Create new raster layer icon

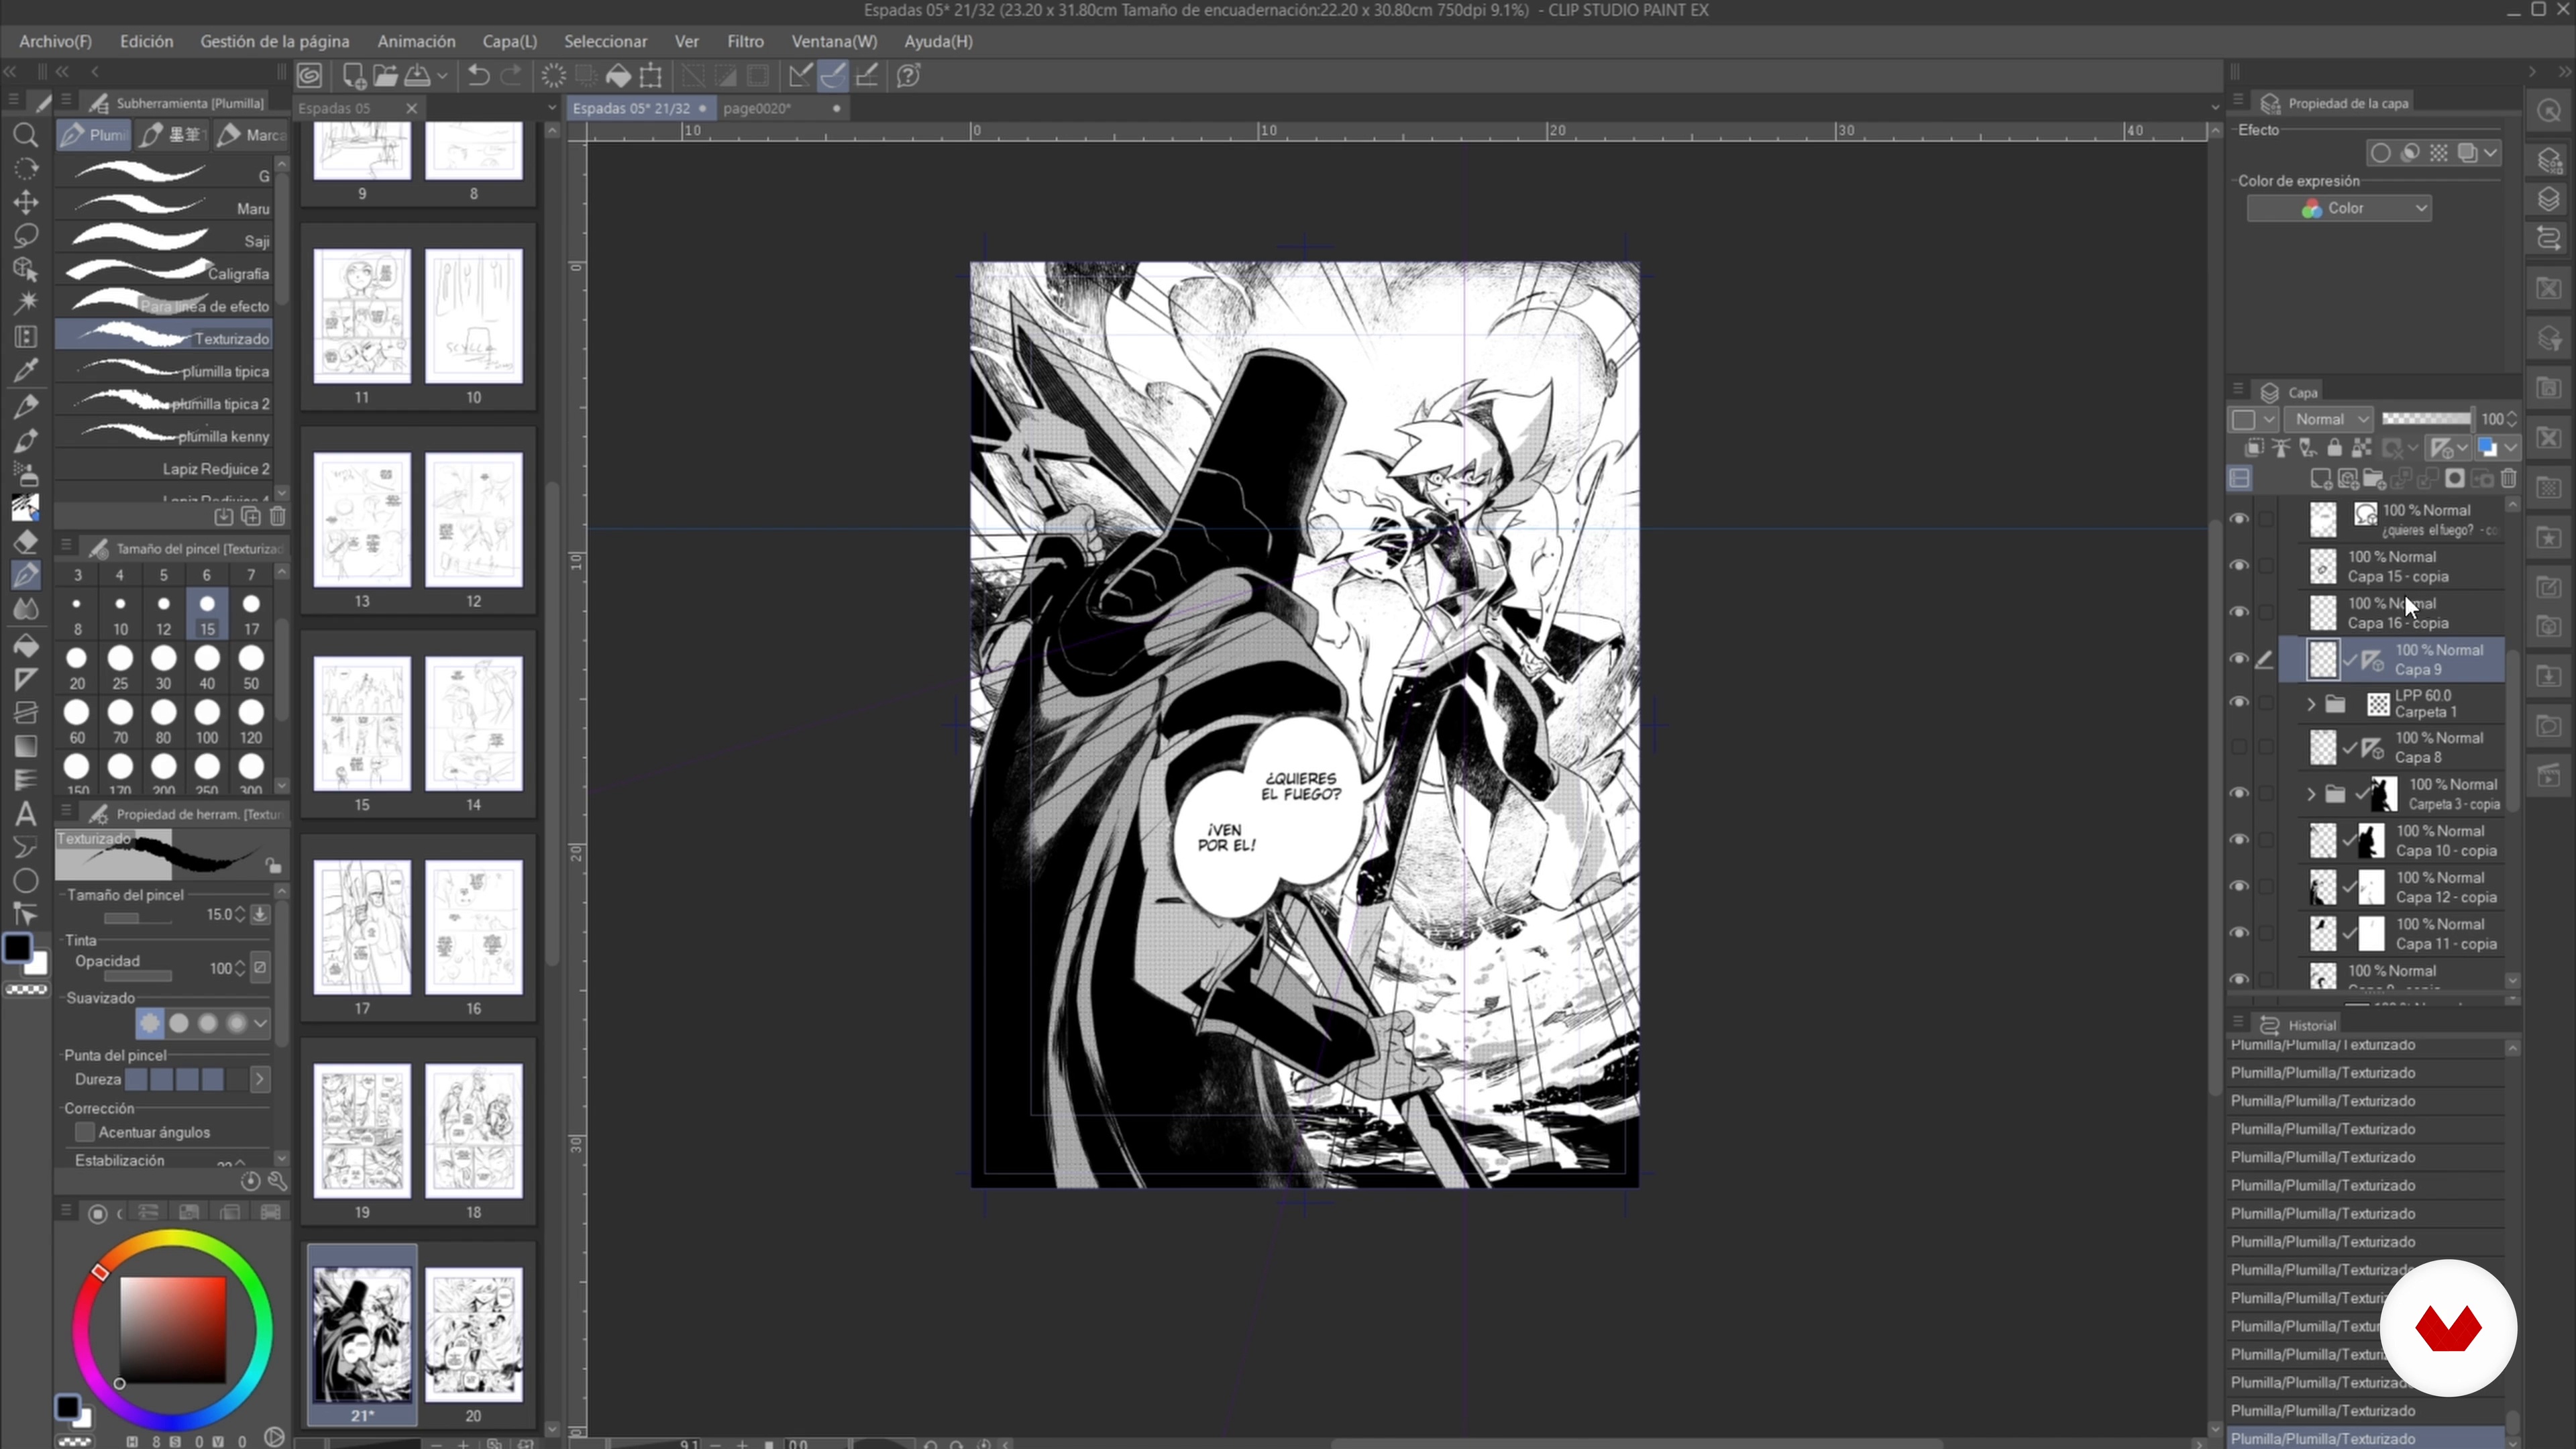[x=2321, y=478]
